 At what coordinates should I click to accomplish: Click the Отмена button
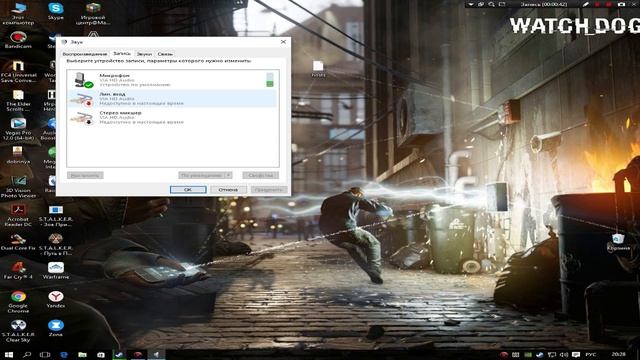[x=228, y=189]
